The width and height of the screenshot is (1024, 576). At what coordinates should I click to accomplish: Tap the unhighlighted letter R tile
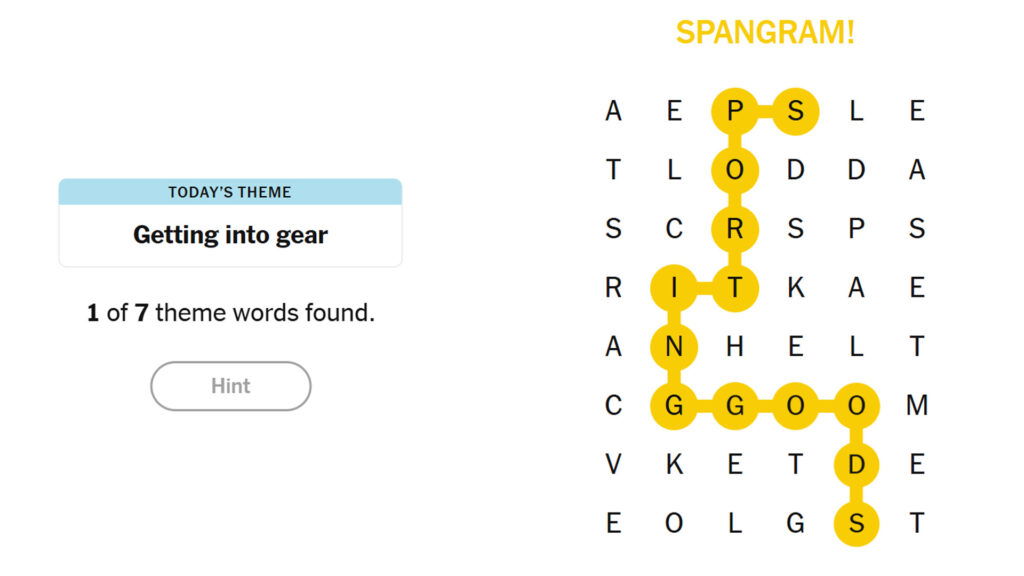pyautogui.click(x=613, y=288)
